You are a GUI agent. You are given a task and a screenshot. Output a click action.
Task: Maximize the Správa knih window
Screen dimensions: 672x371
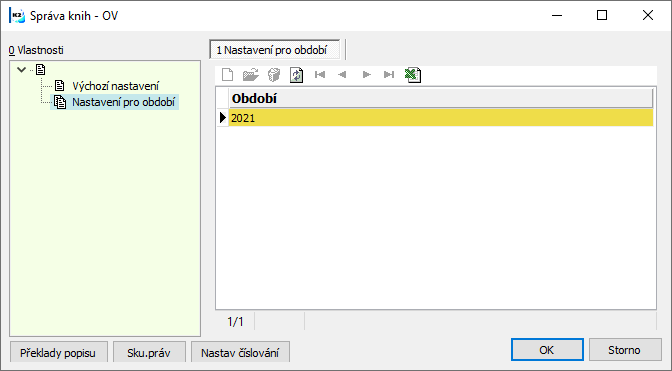point(602,15)
